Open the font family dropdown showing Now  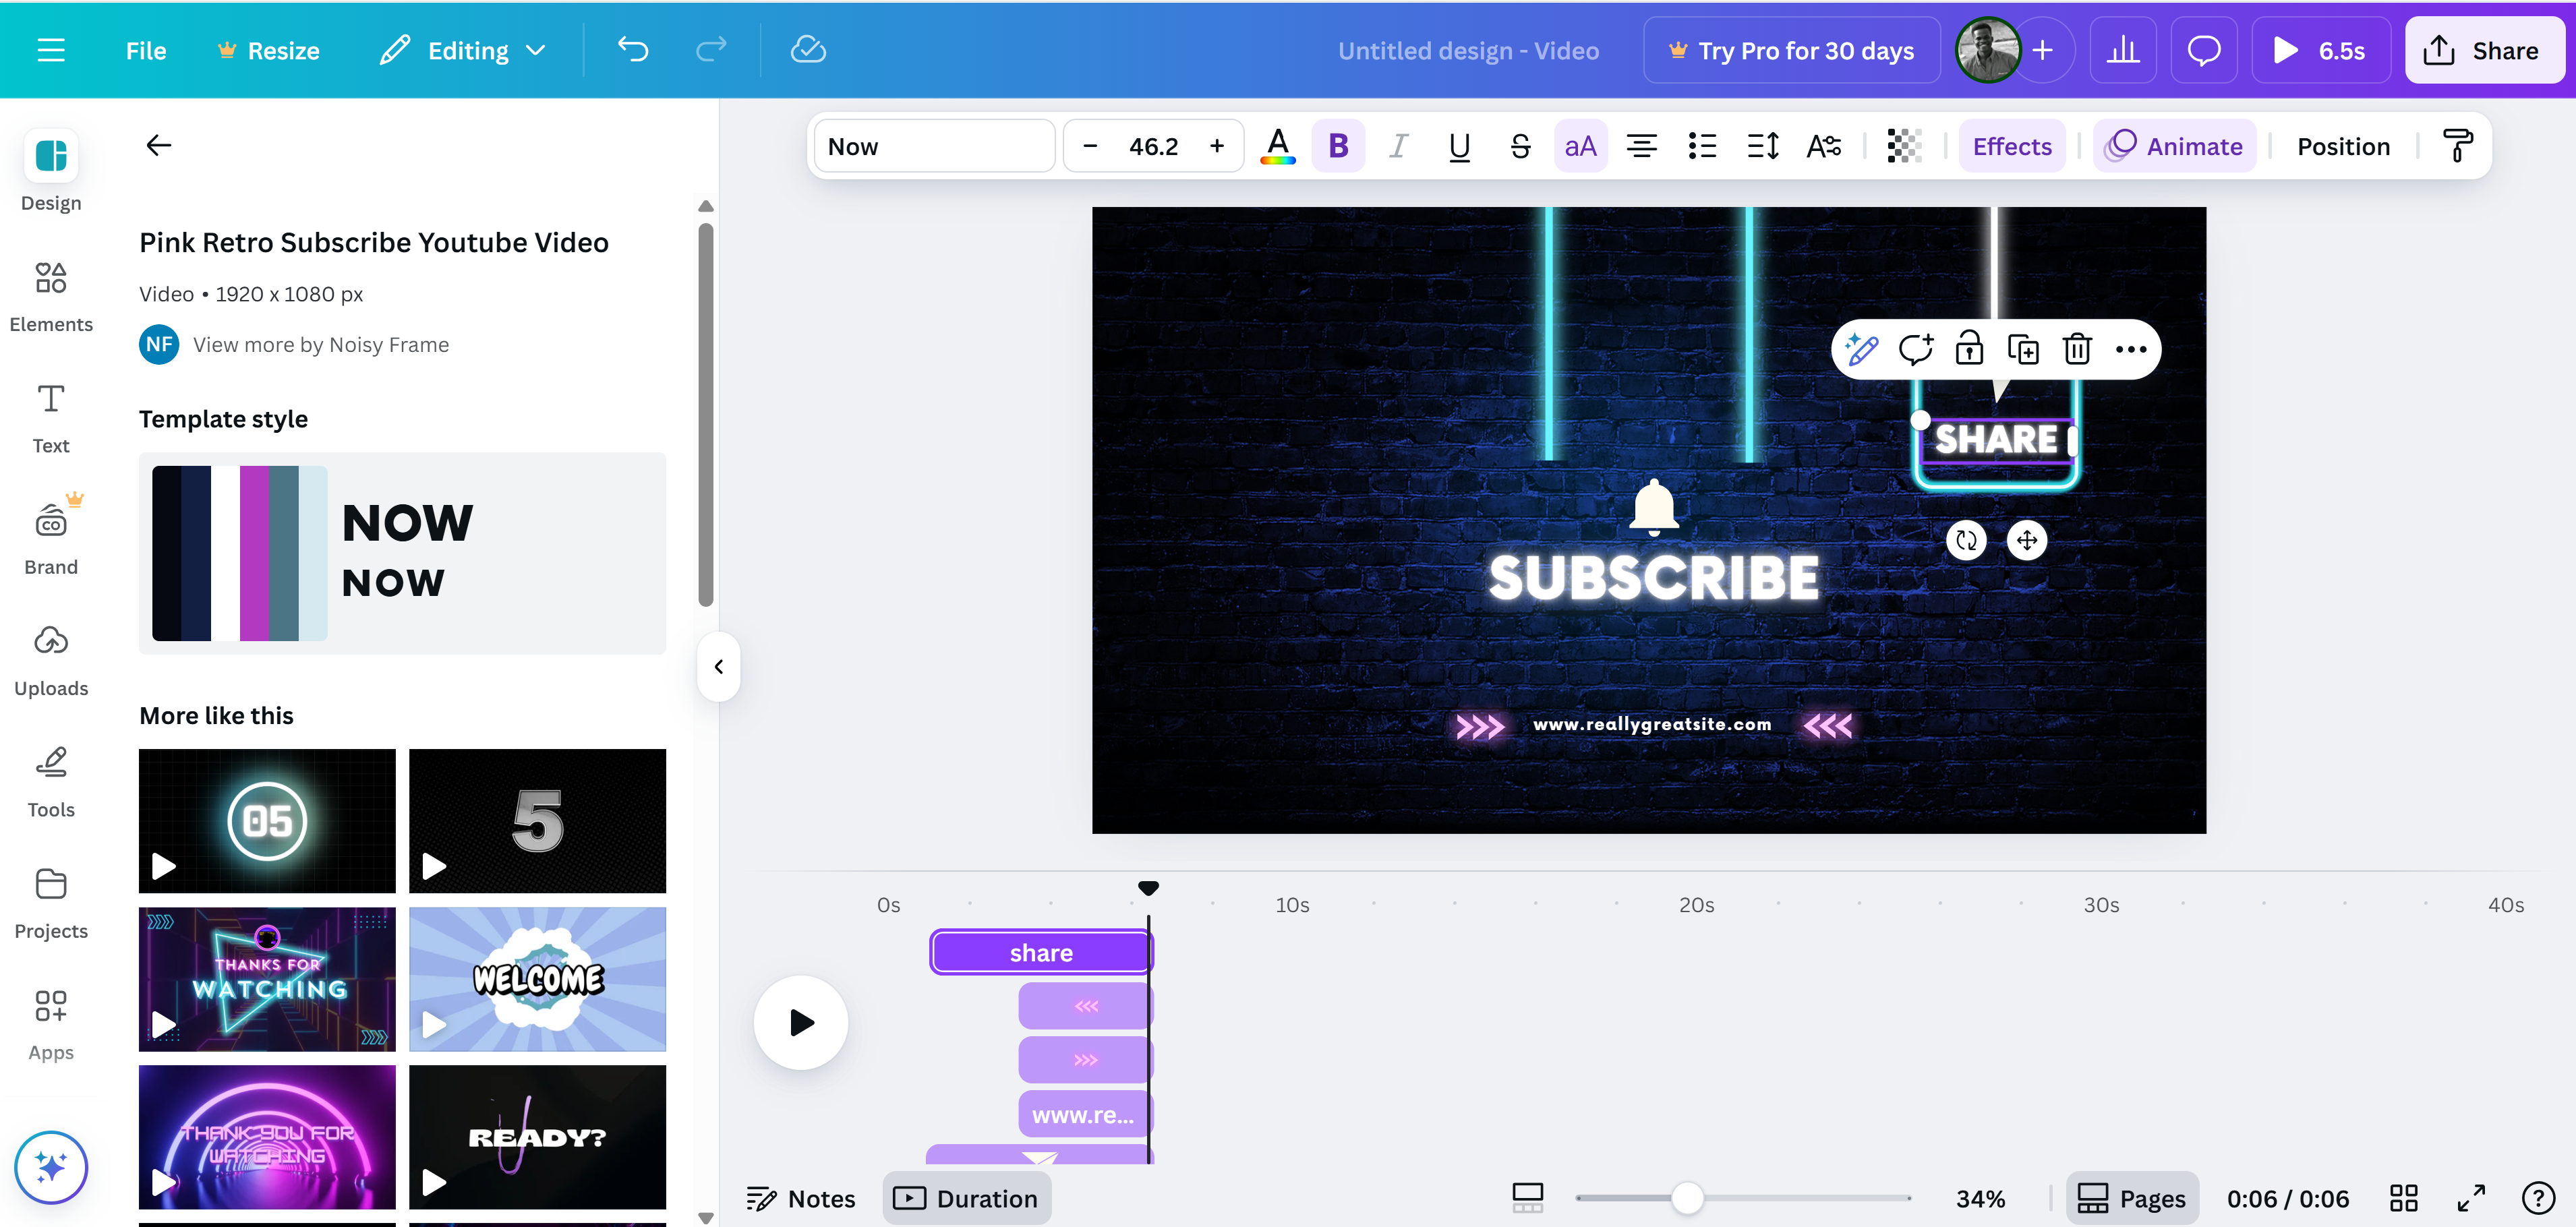934,145
